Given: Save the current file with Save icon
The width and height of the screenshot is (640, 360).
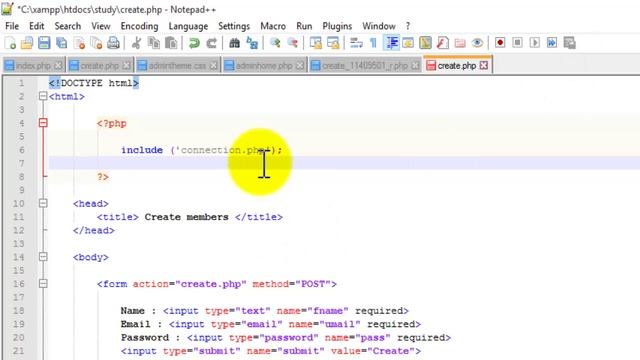Looking at the screenshot, I should click(x=44, y=43).
